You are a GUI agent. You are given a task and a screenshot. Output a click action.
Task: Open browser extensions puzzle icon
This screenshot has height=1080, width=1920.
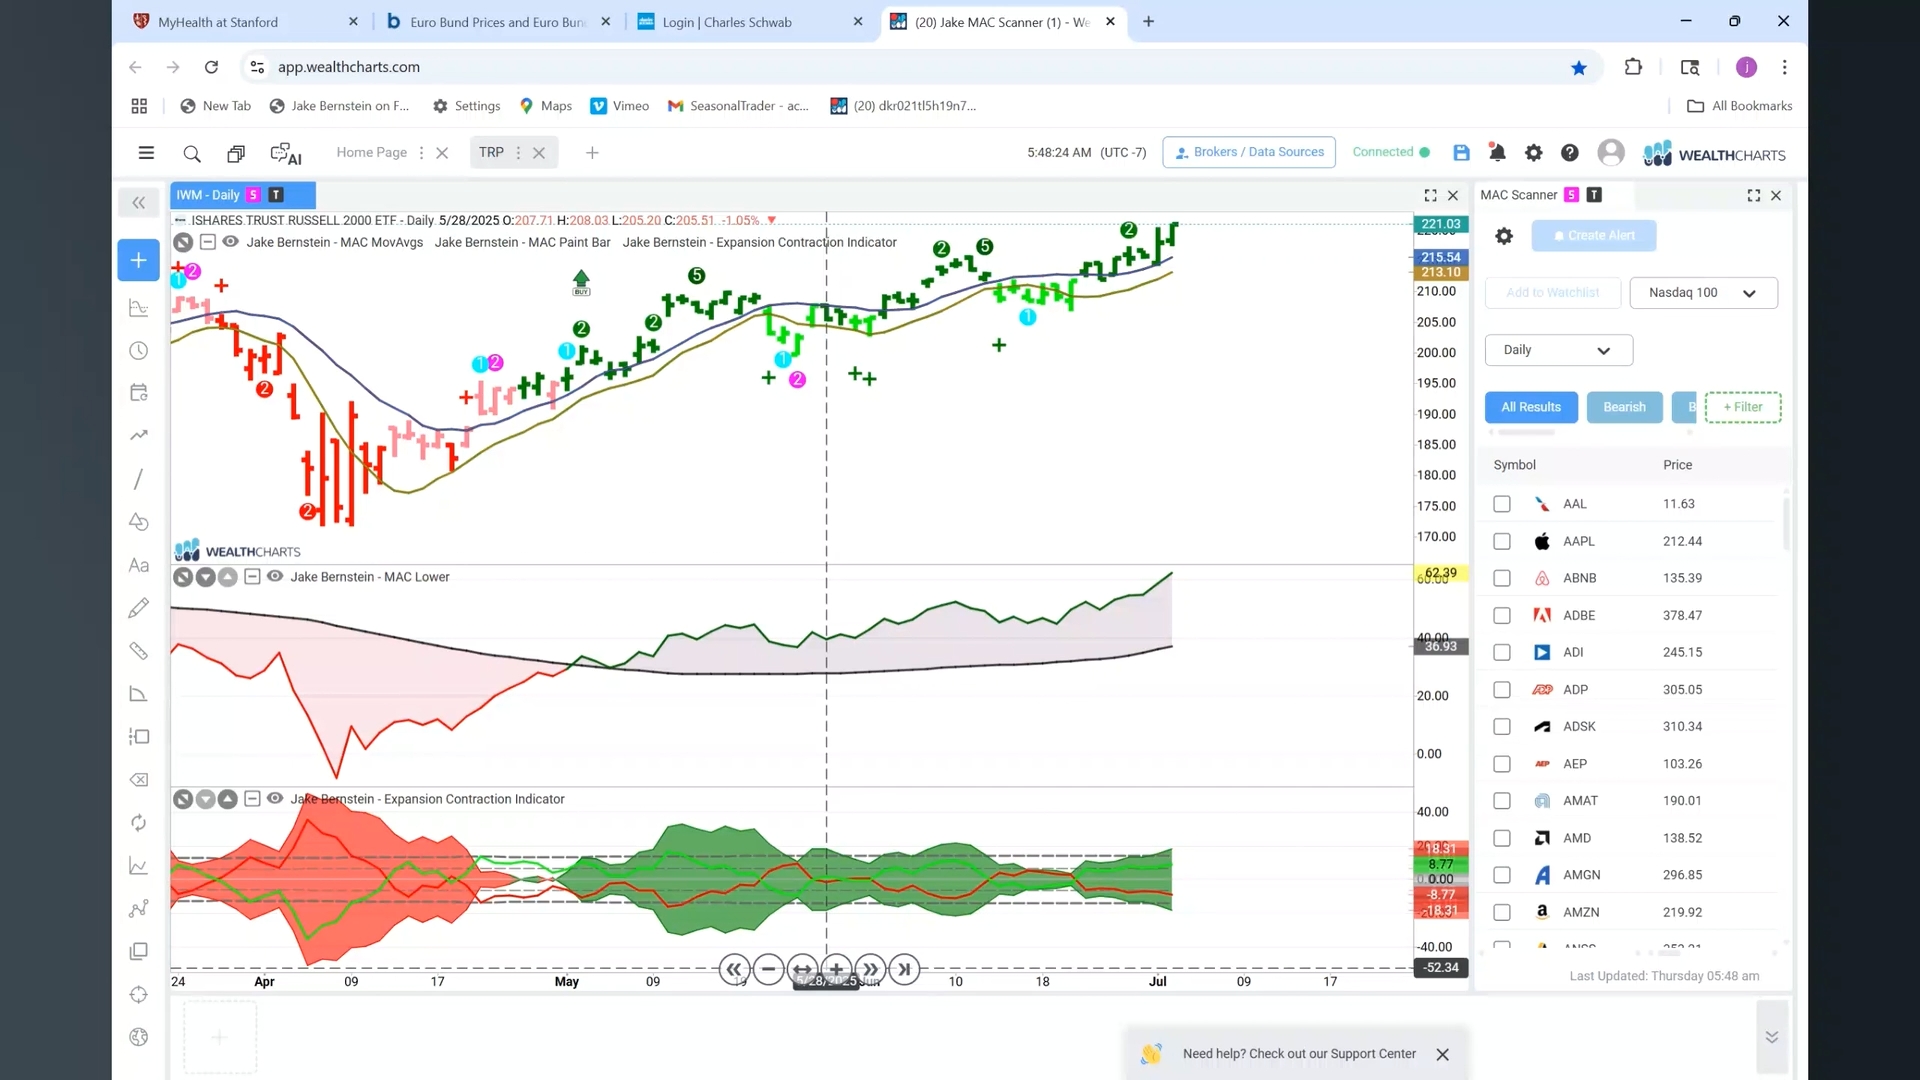click(1633, 67)
